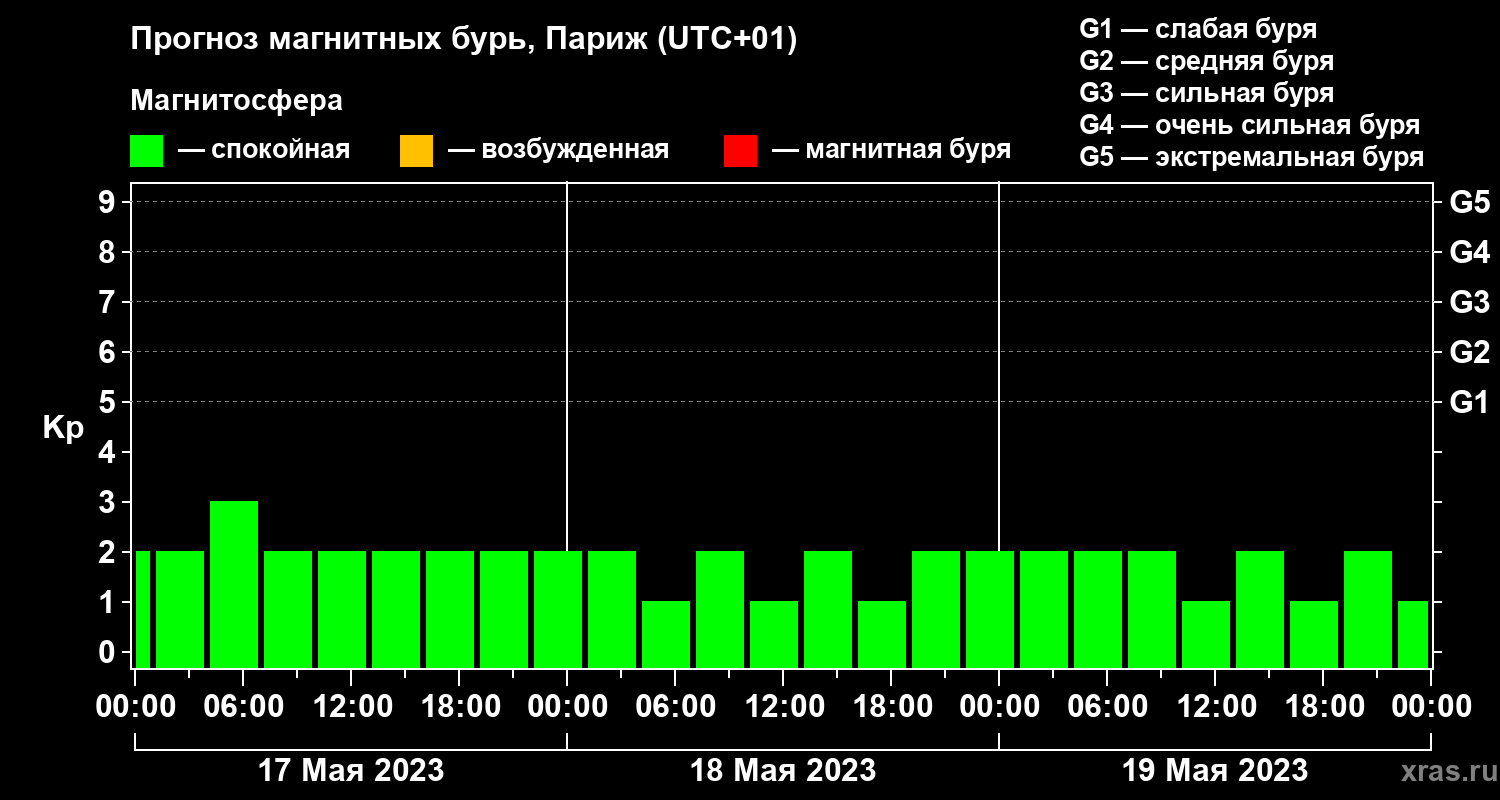Click the orange 'возбужденная' legend swatch
This screenshot has height=800, width=1500.
coord(417,151)
